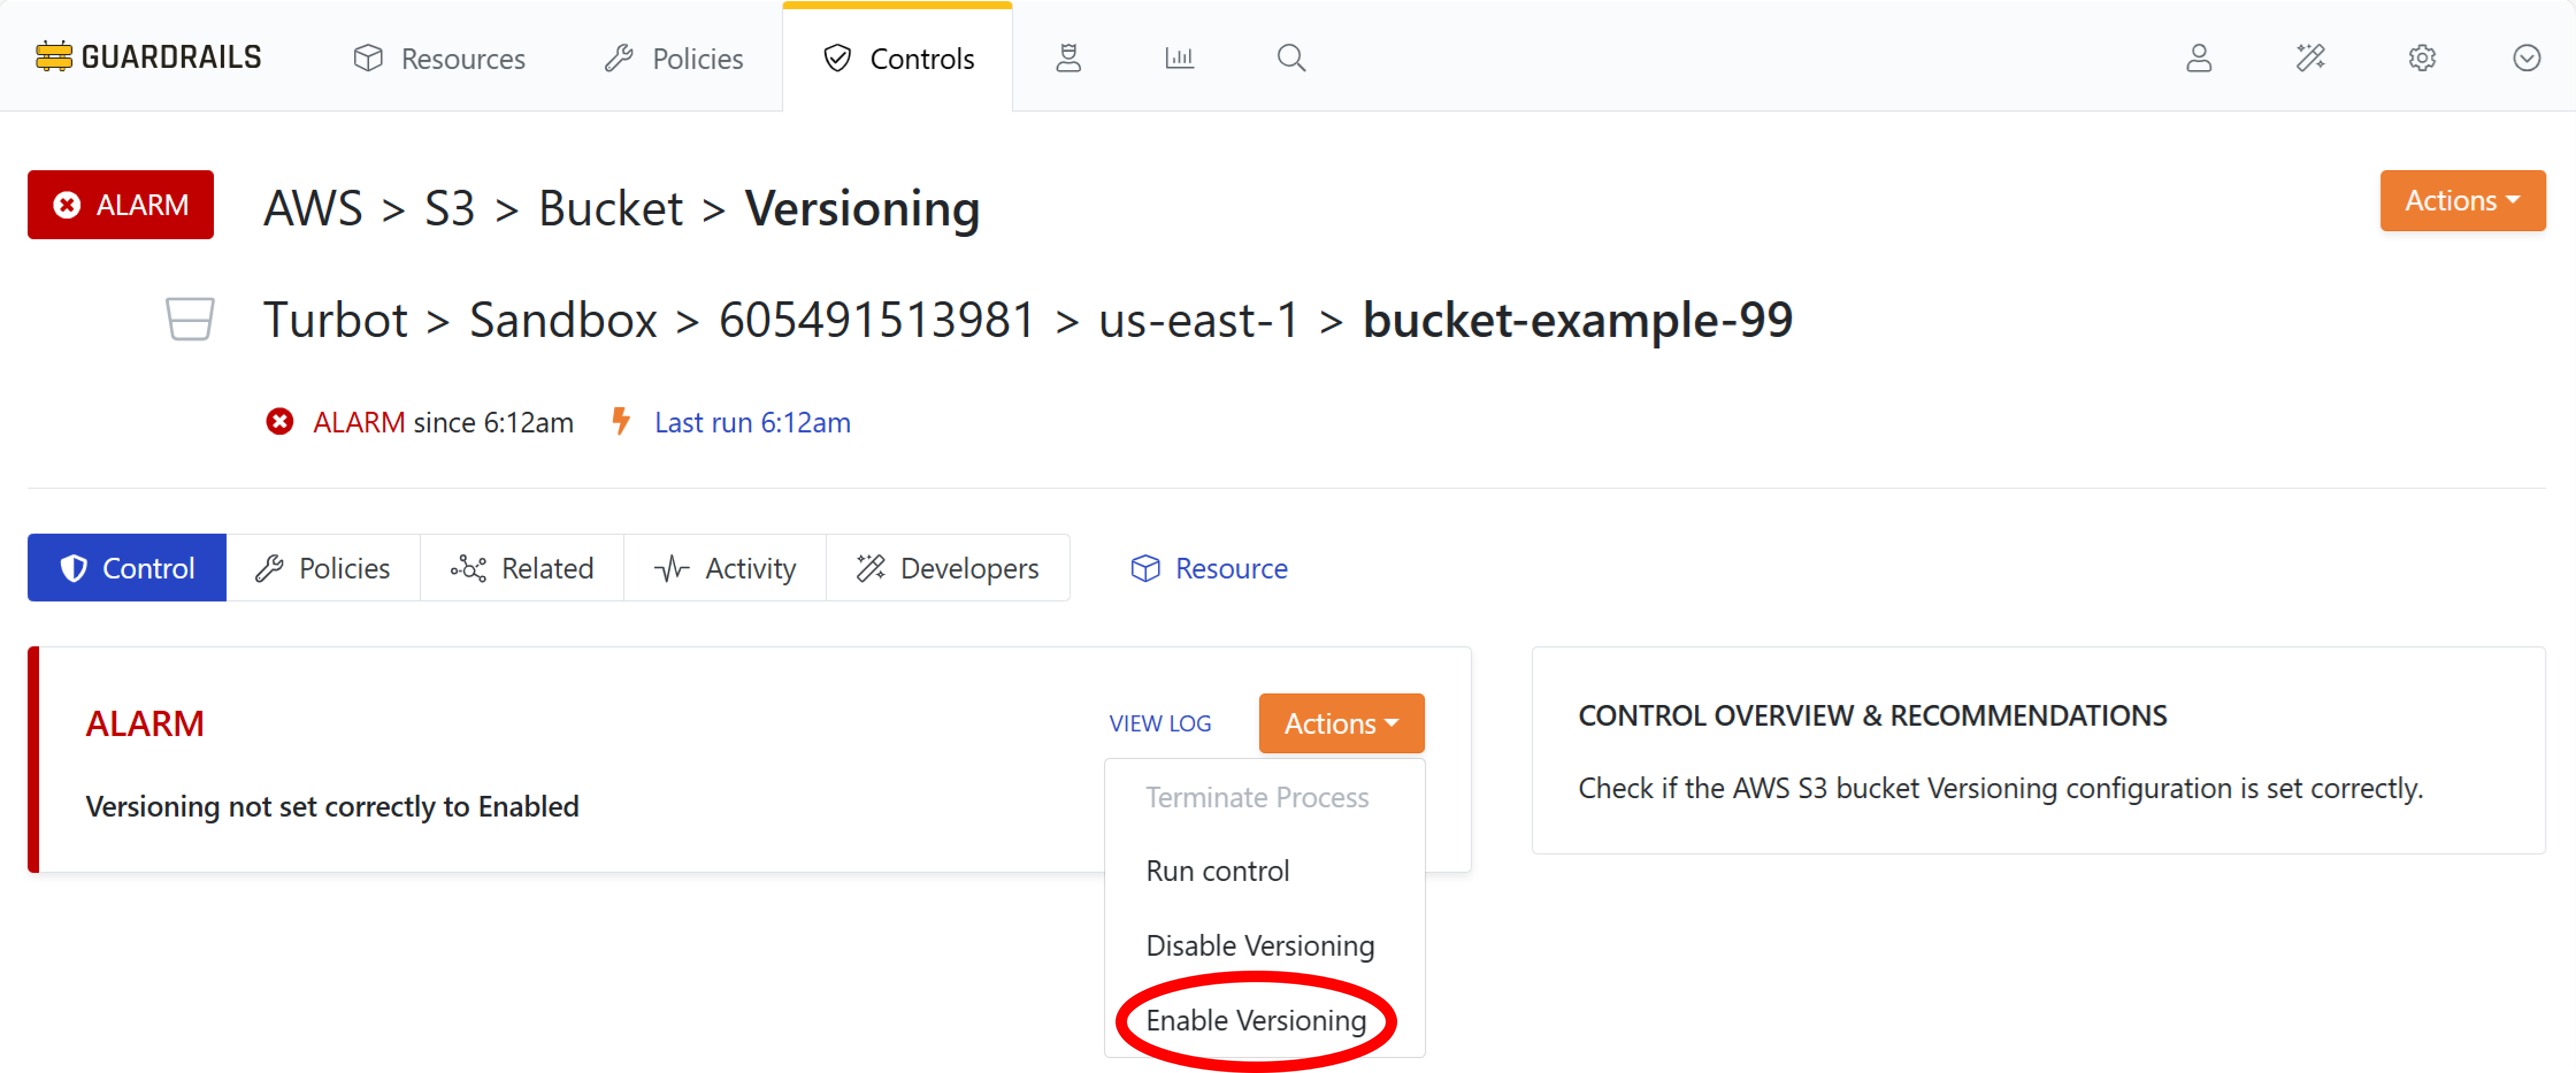Expand the Actions dropdown at top right
Screen dimensions: 2576x1073
[x=2462, y=200]
